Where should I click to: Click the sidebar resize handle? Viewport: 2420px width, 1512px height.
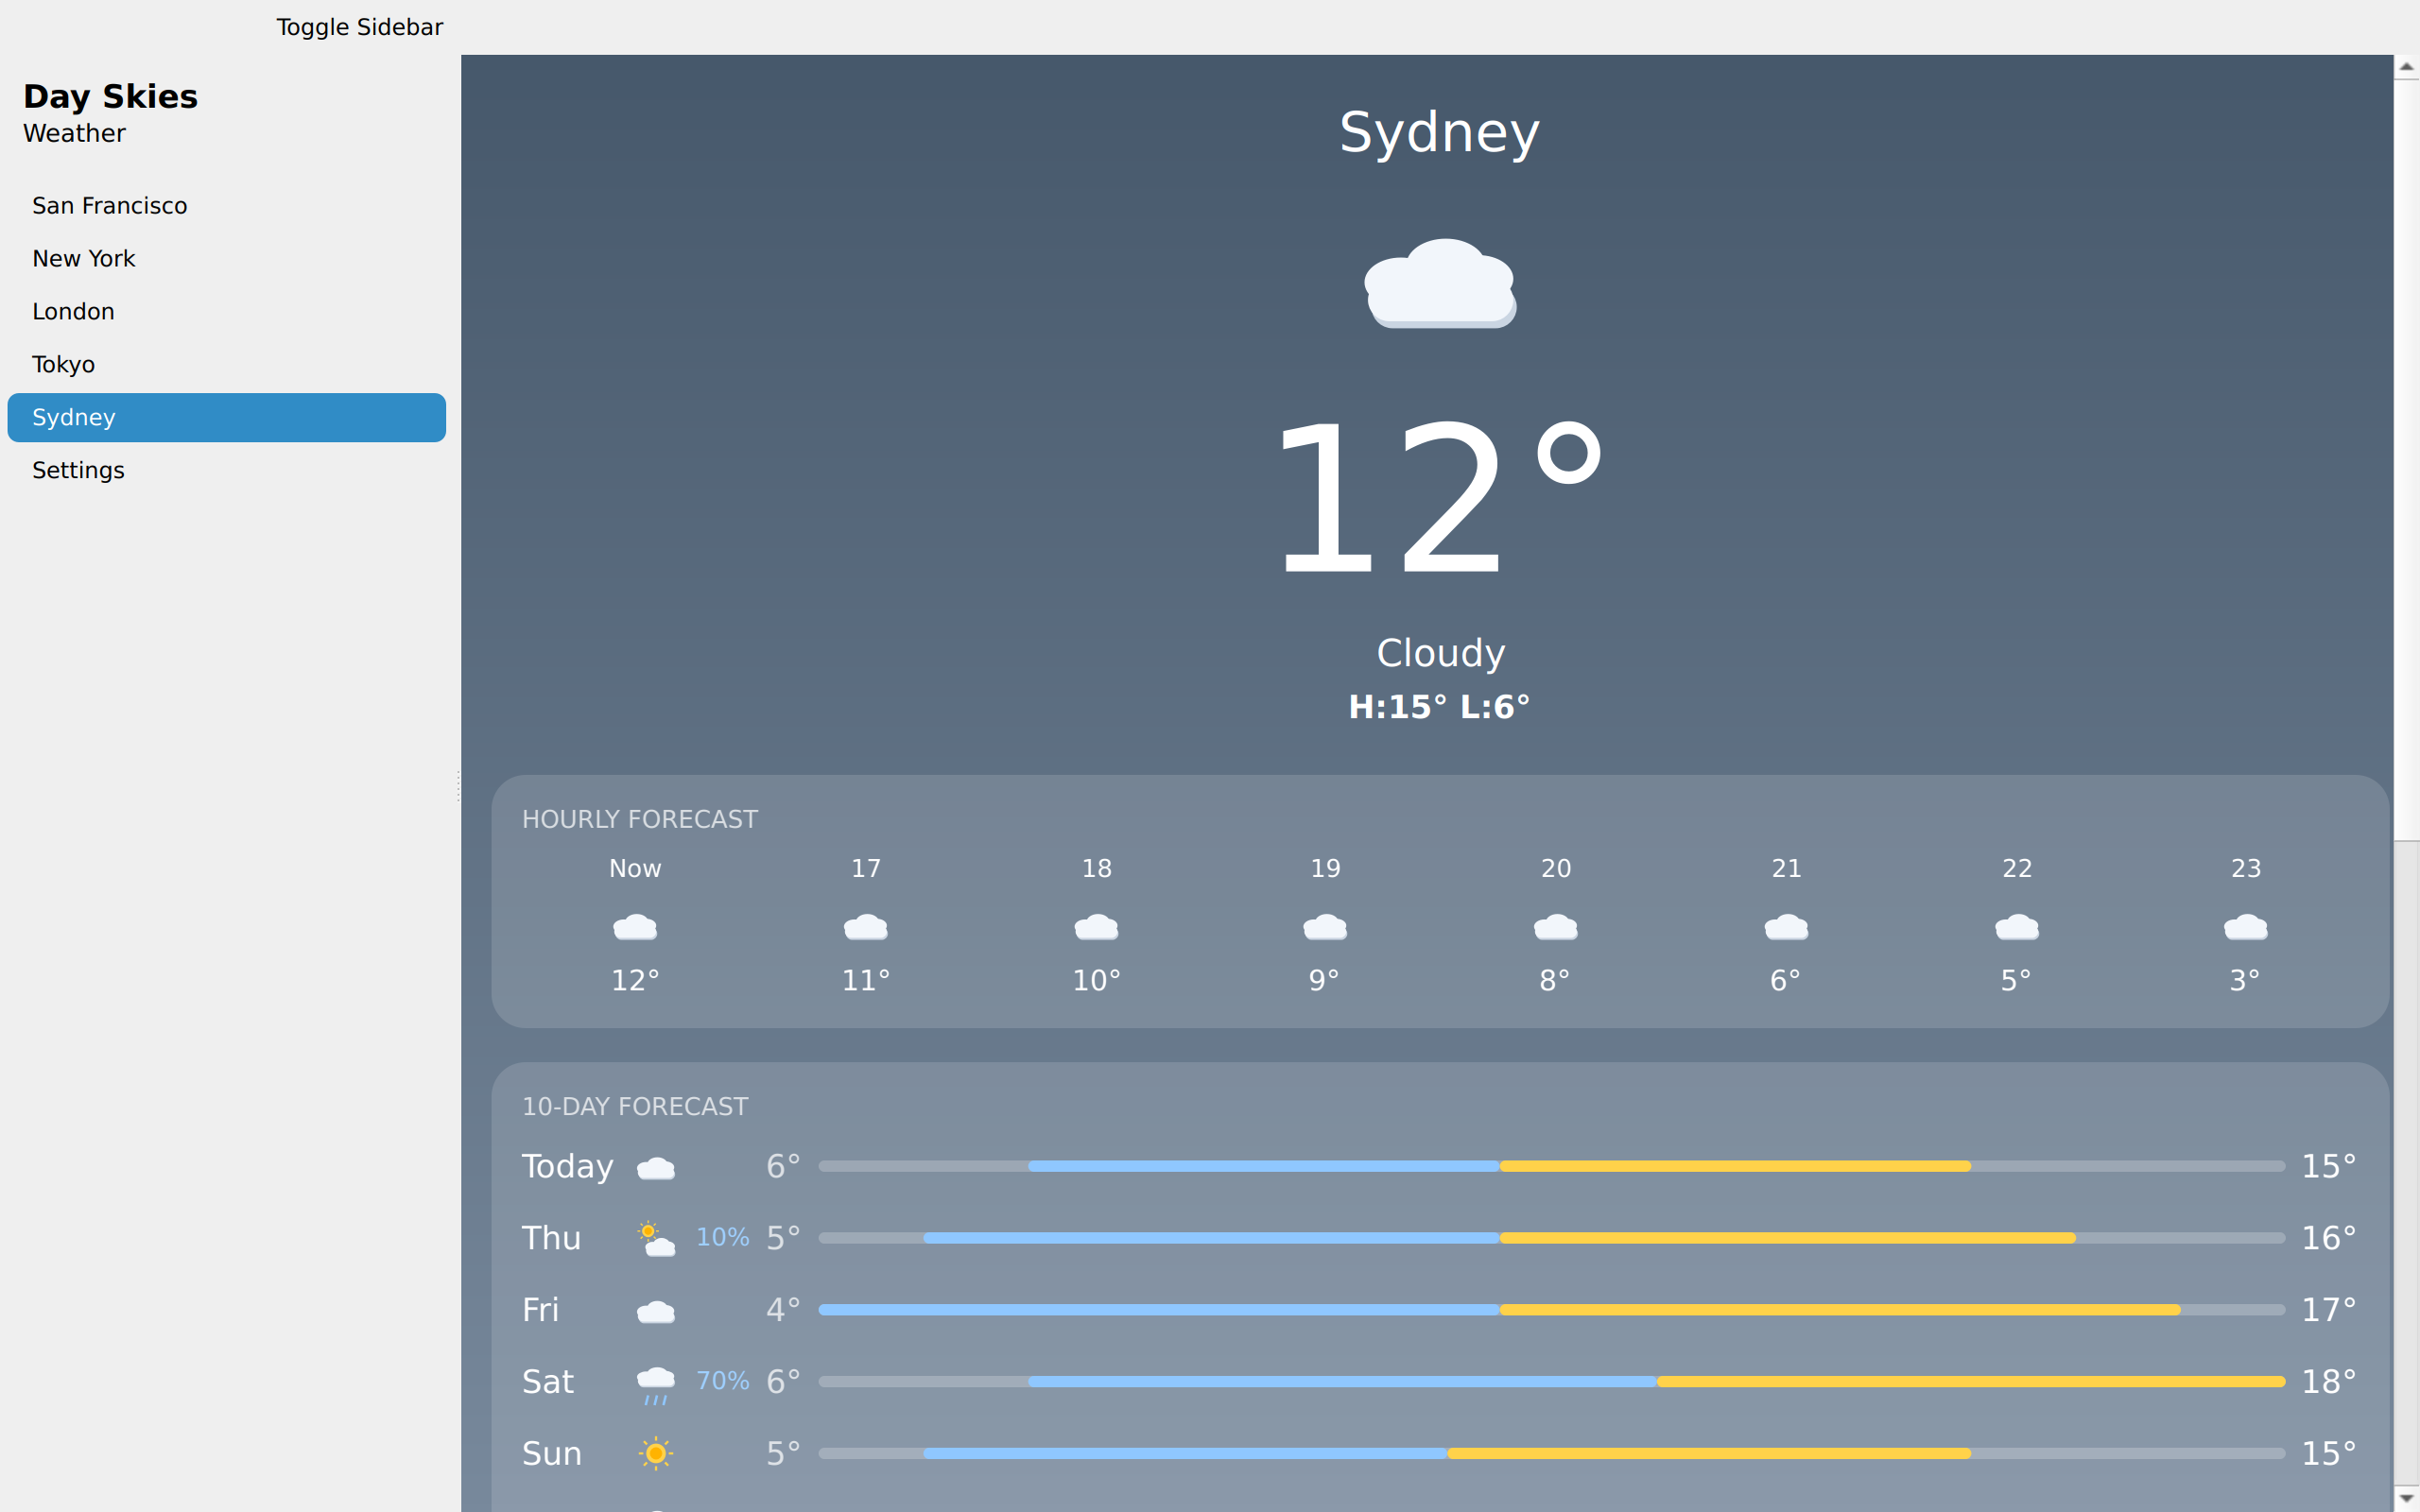pos(458,785)
